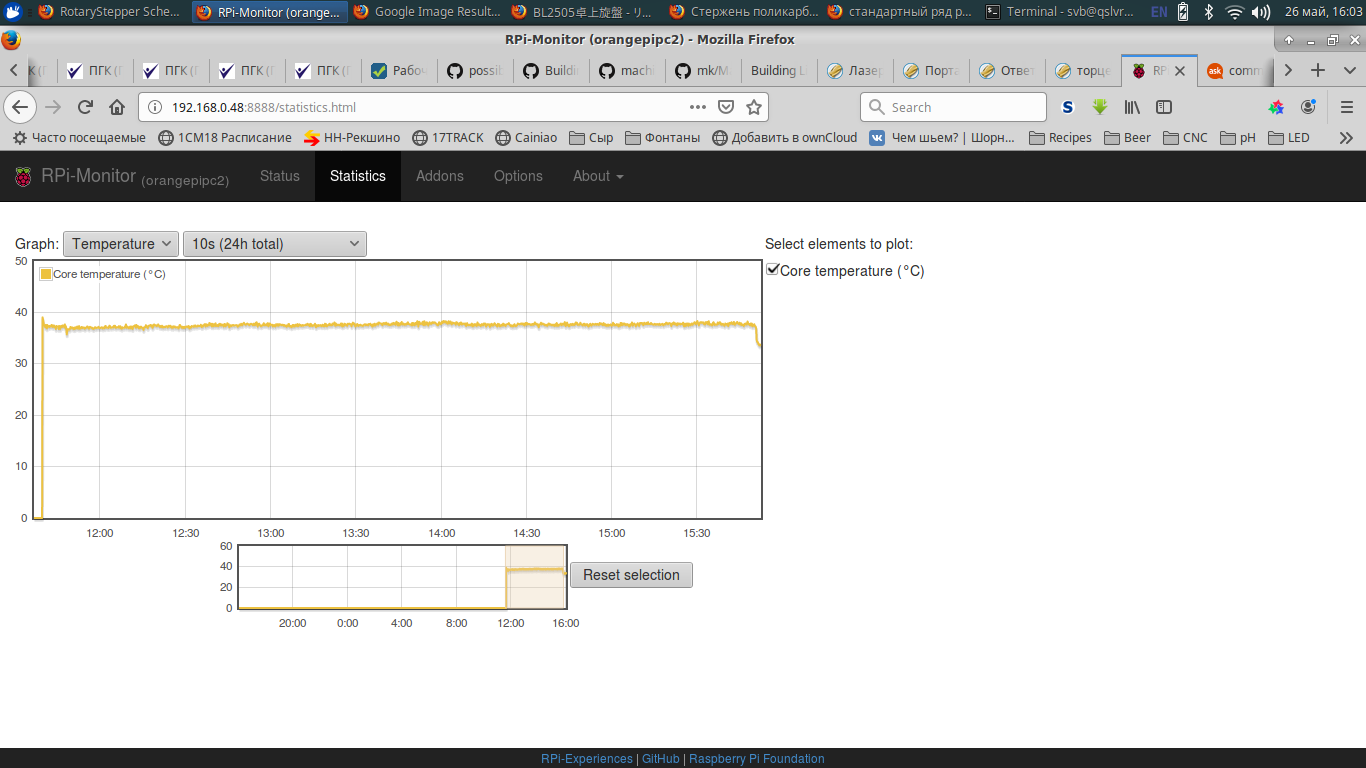
Task: Click the highlighted selection range in overview graph
Action: 537,576
